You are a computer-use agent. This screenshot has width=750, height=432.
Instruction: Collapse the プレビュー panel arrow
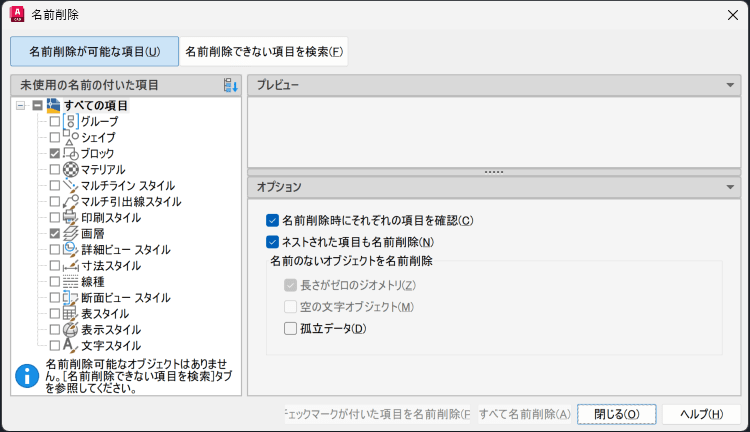click(x=731, y=85)
